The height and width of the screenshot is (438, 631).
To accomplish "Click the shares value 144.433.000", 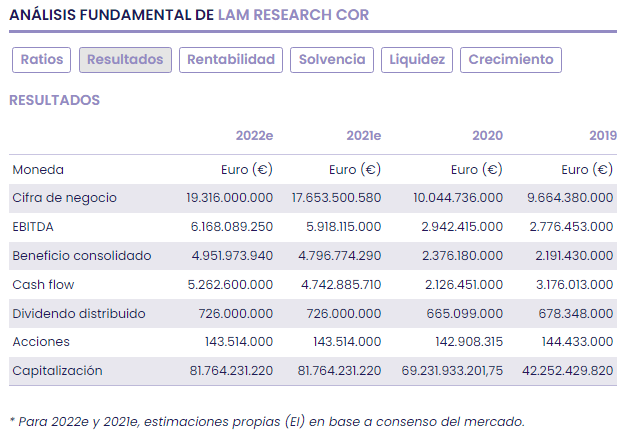I will (x=577, y=342).
